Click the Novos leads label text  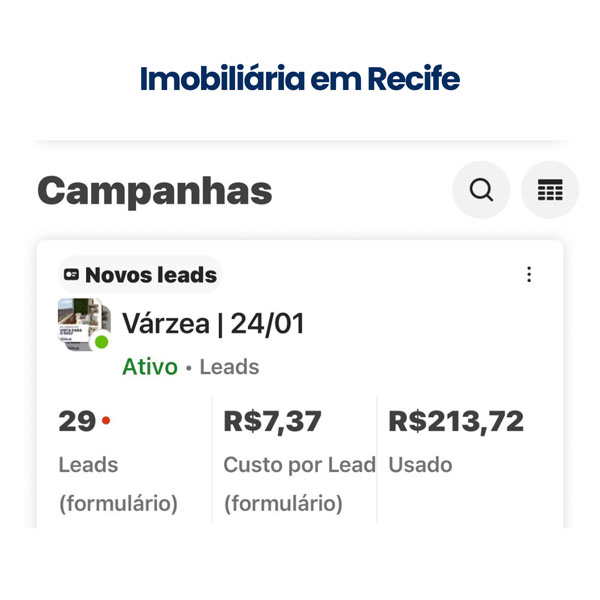click(151, 275)
